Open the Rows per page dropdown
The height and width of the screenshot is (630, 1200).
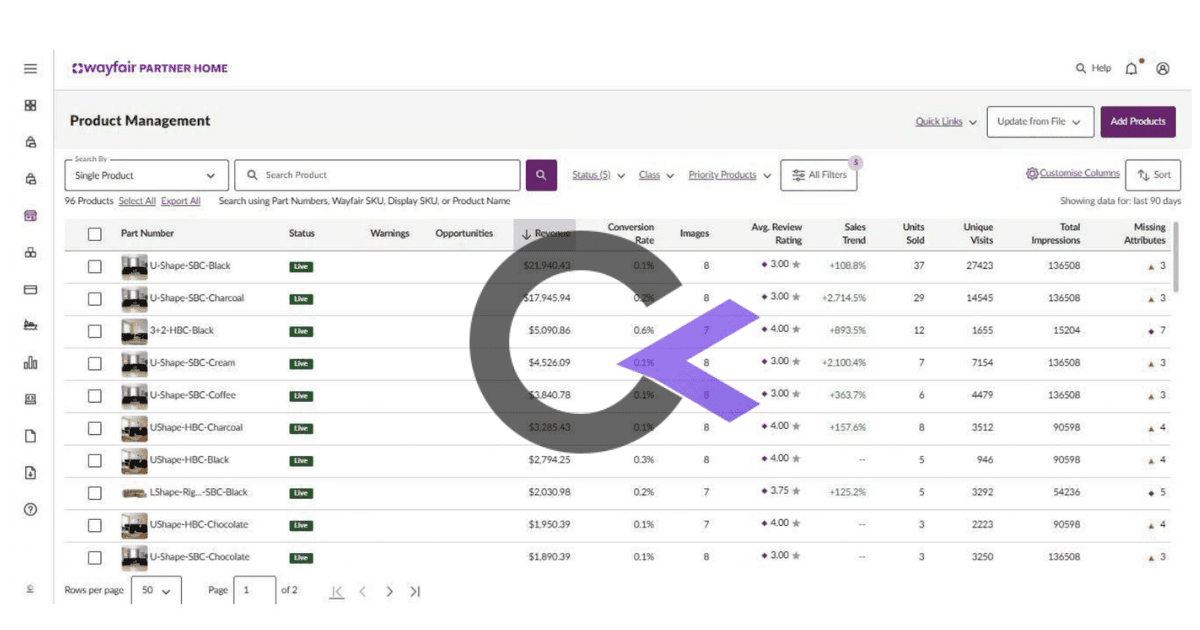click(156, 591)
